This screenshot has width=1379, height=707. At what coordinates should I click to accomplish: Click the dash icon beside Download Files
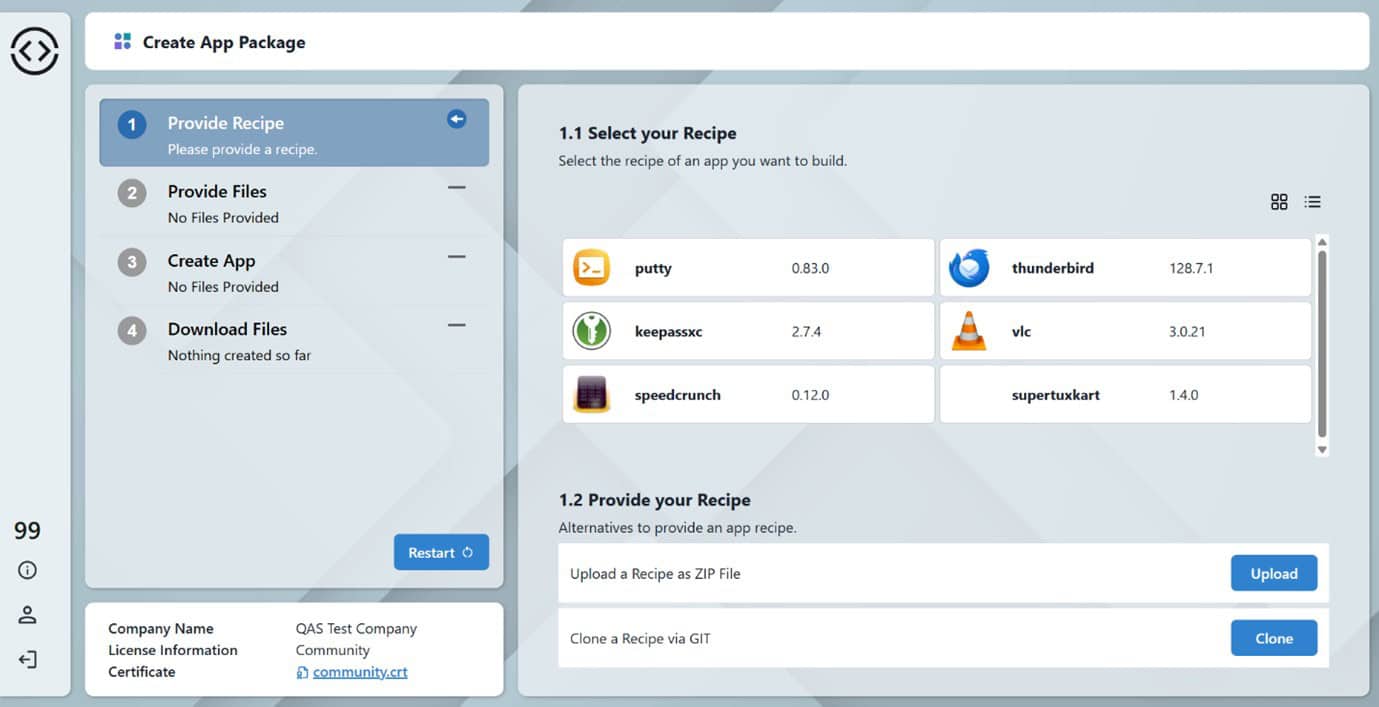tap(456, 325)
